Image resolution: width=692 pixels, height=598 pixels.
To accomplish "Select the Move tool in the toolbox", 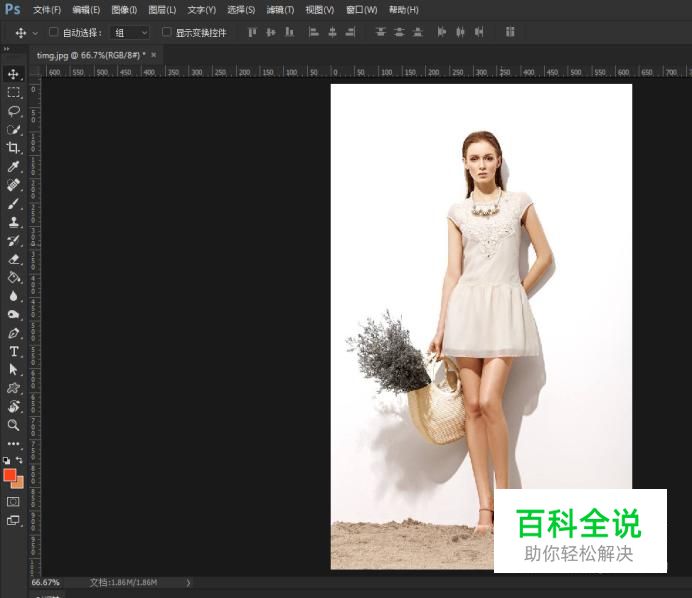I will 14,74.
